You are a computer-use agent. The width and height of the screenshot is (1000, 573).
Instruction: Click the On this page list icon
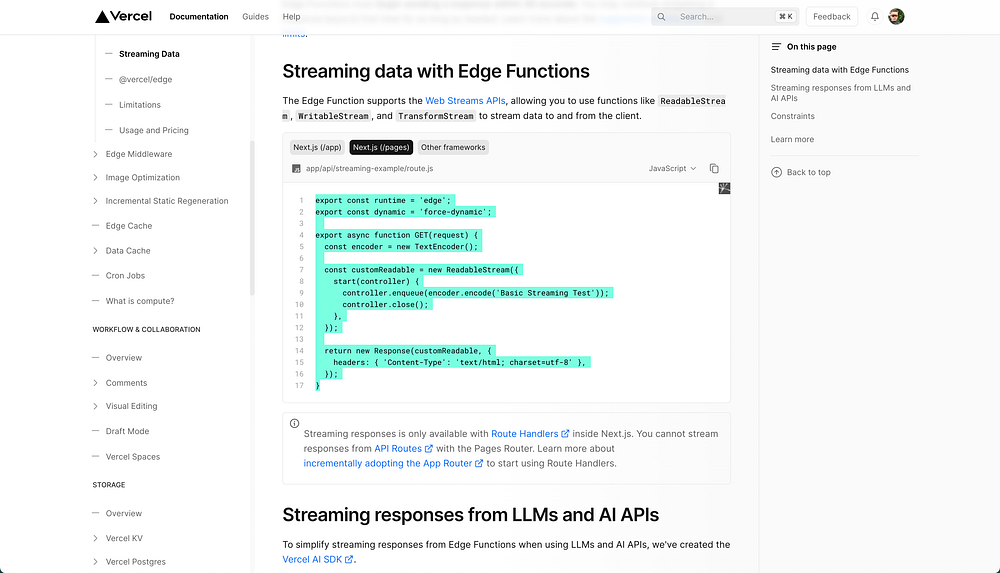point(776,47)
